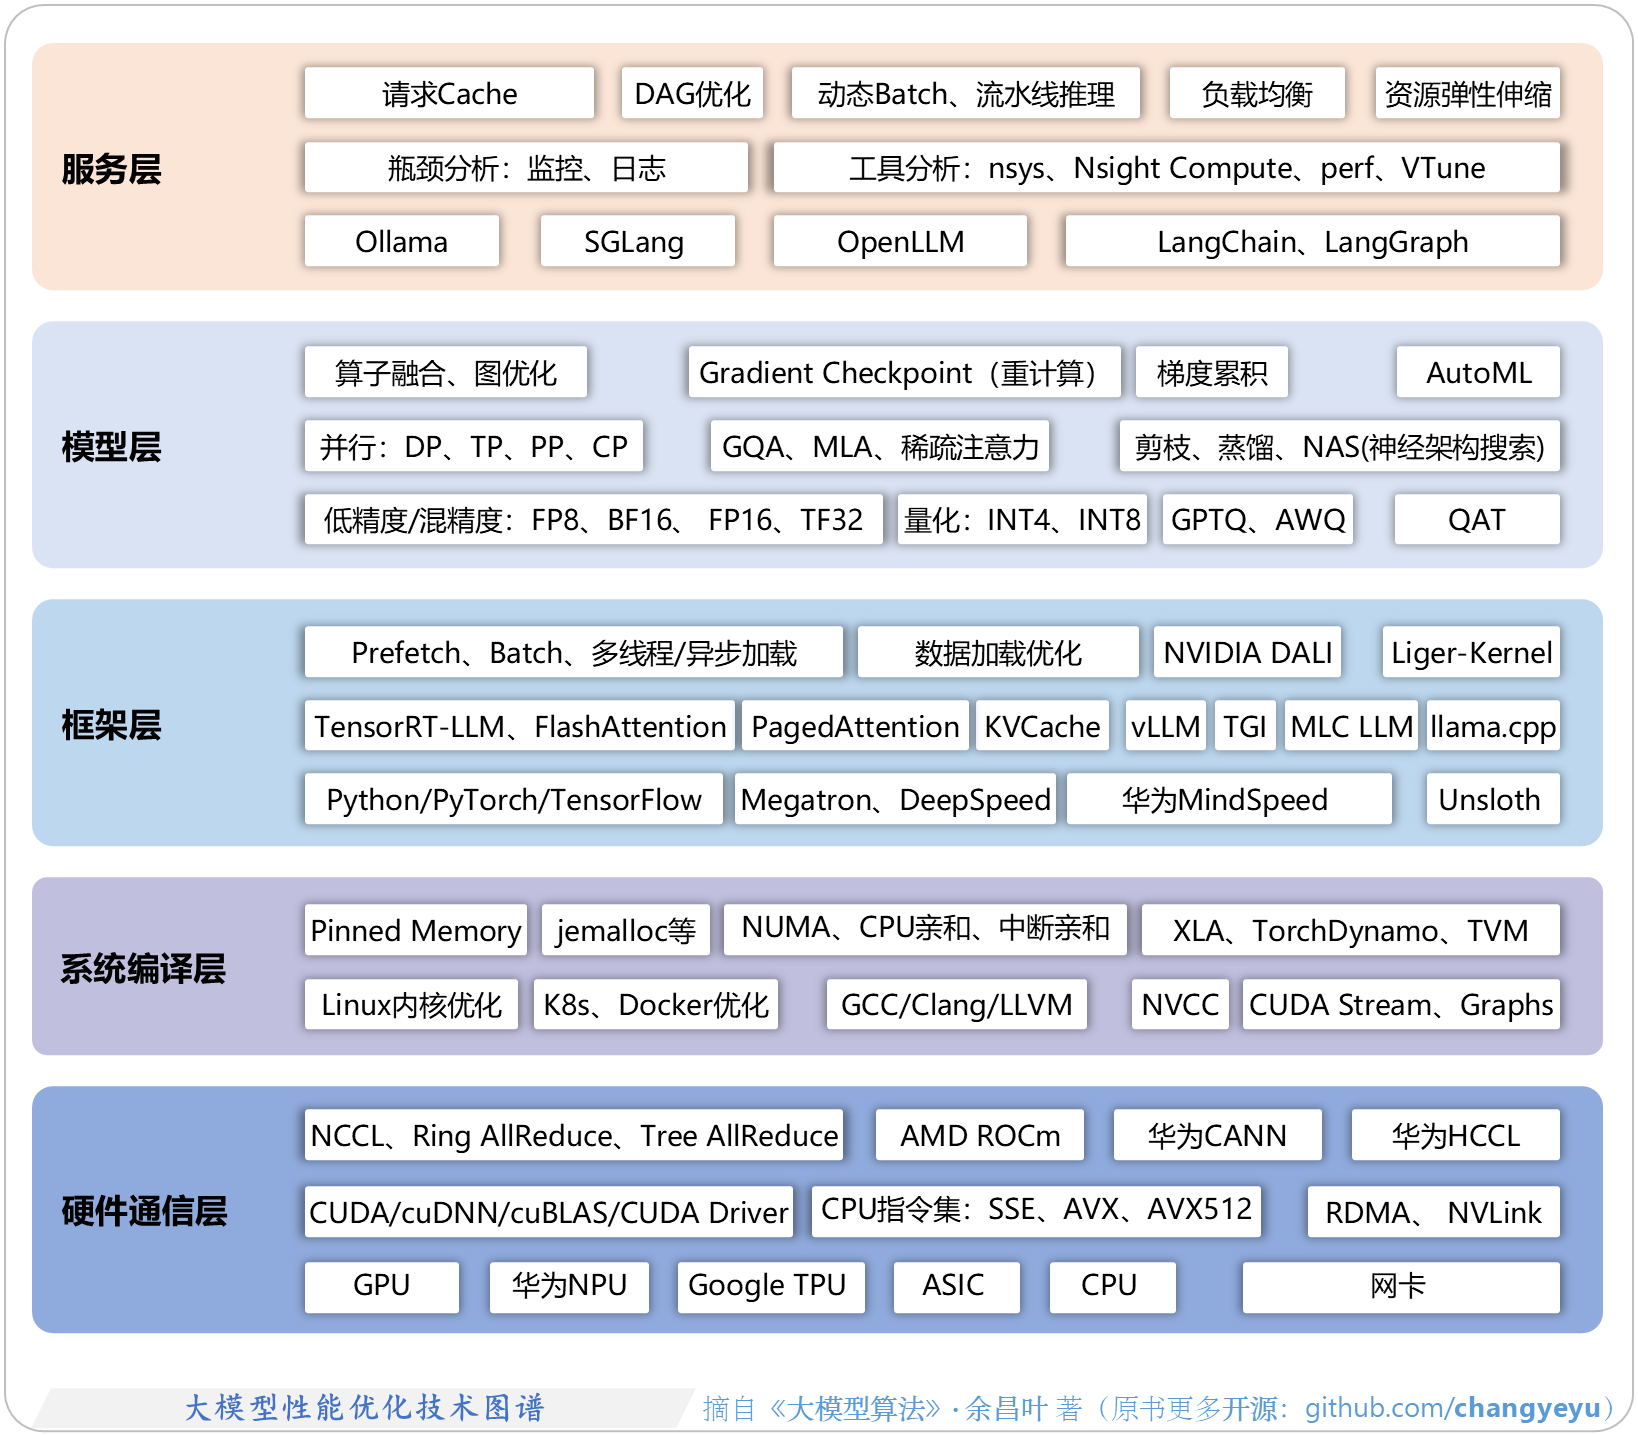The width and height of the screenshot is (1638, 1435).
Task: Click the NVIDIA DALI box
Action: 1246,652
